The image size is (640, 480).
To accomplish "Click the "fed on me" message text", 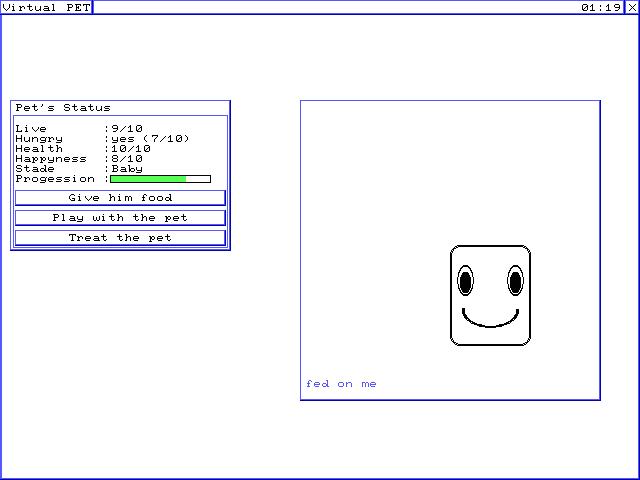I will point(341,384).
